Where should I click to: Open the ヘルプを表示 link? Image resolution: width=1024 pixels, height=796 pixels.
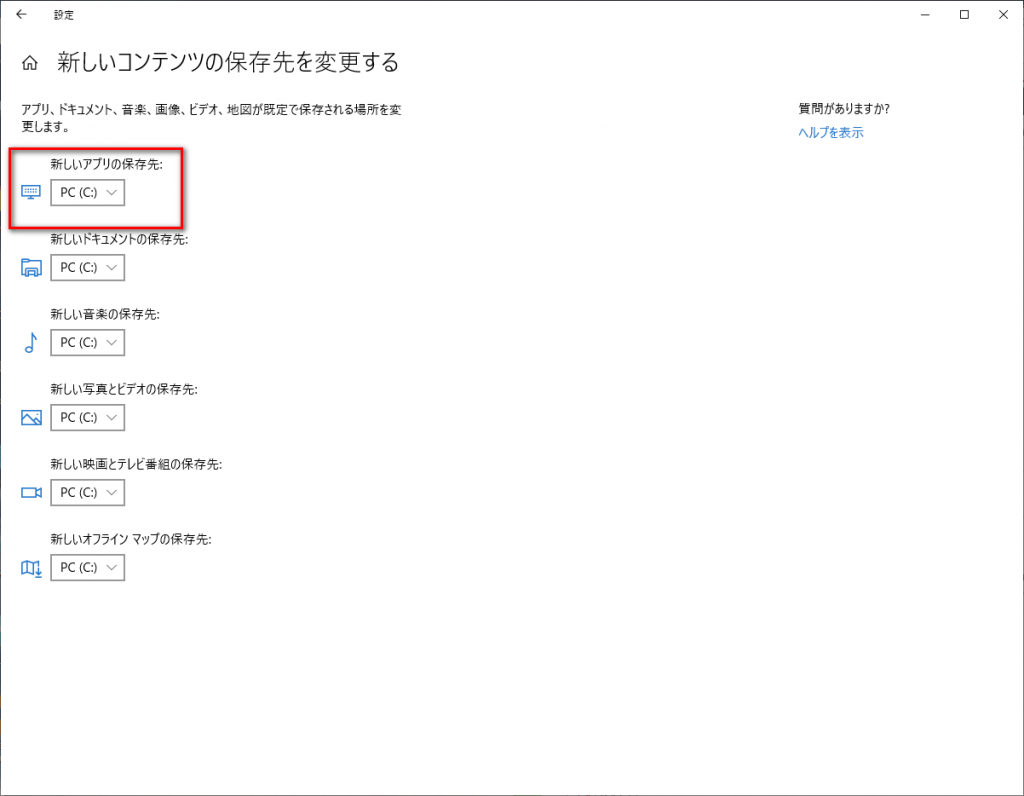[x=830, y=132]
